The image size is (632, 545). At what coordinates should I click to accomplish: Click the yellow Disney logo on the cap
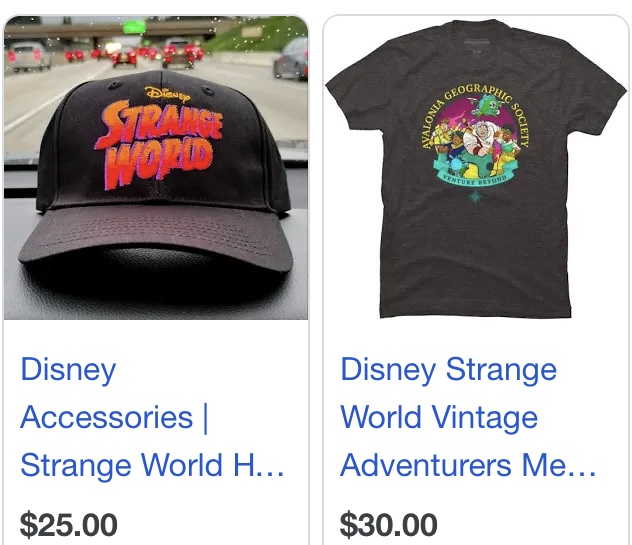(162, 97)
